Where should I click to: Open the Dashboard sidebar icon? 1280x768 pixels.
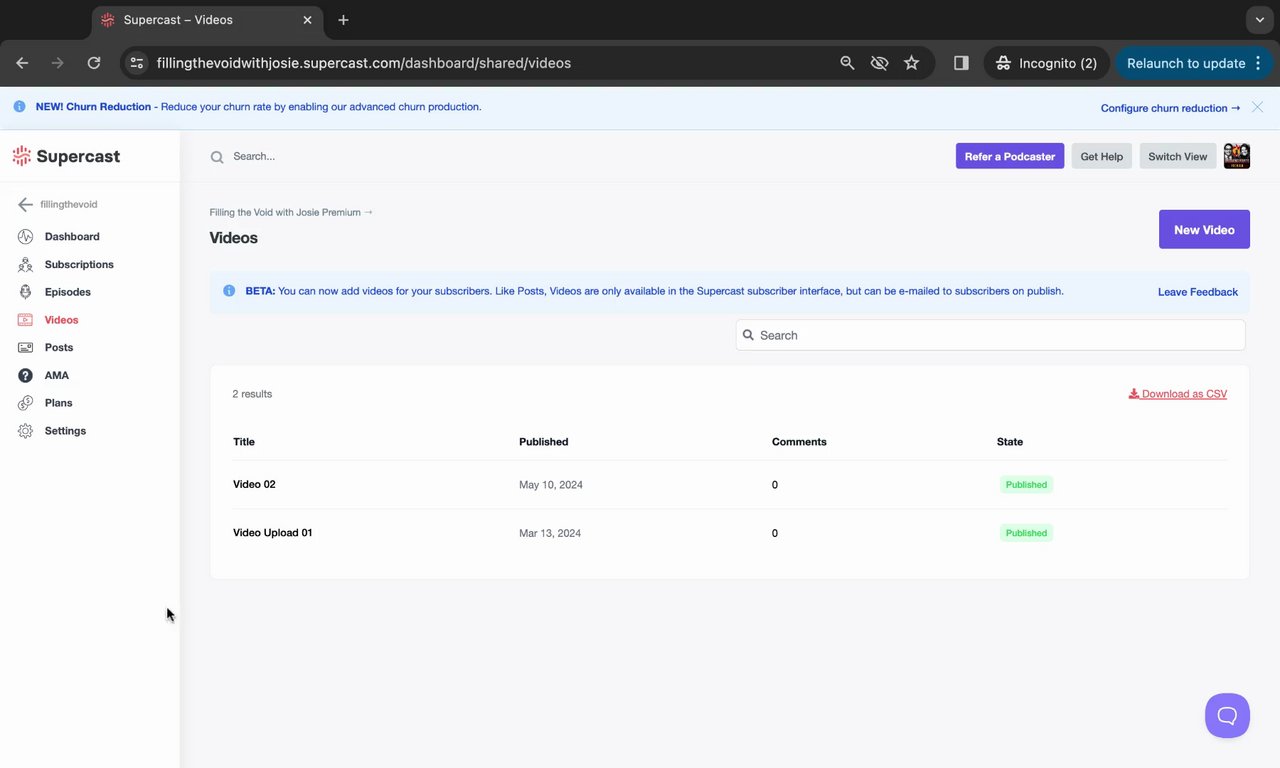pyautogui.click(x=25, y=237)
